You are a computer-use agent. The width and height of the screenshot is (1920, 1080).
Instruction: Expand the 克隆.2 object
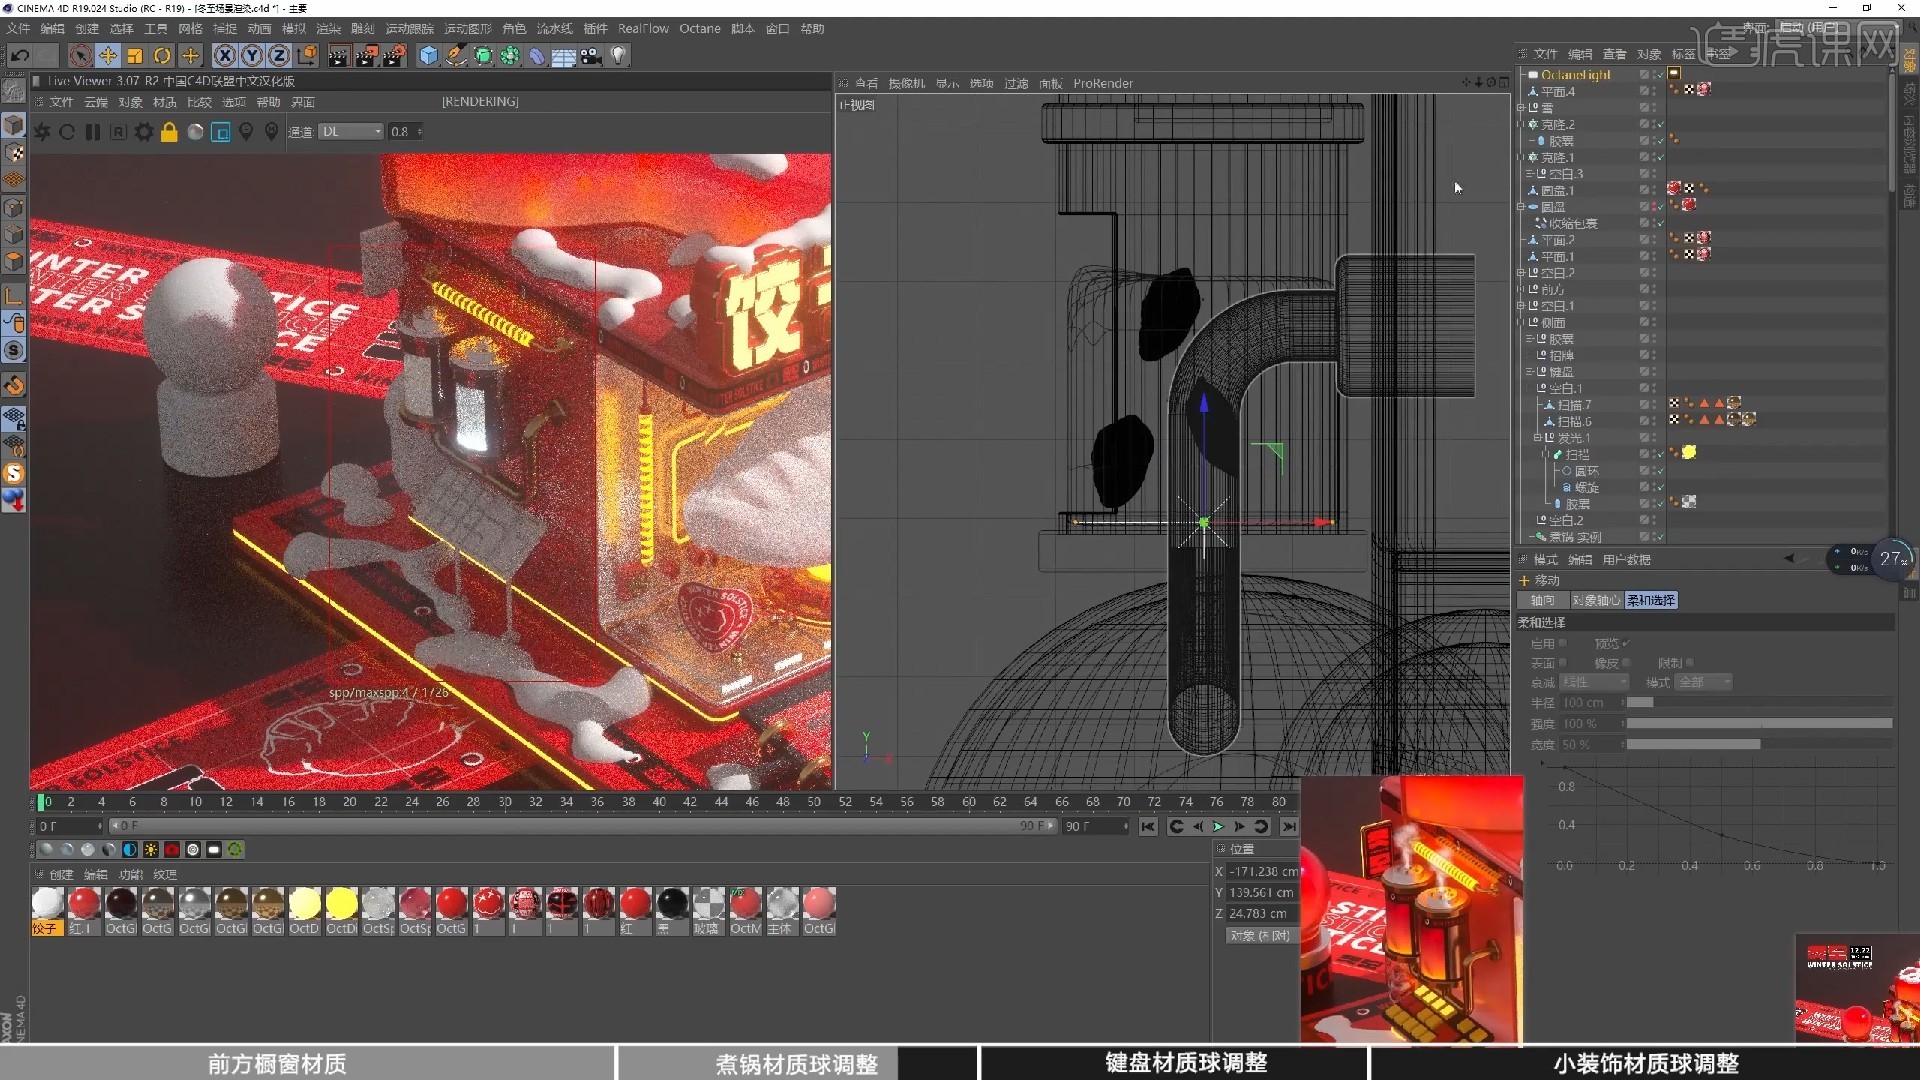1521,125
